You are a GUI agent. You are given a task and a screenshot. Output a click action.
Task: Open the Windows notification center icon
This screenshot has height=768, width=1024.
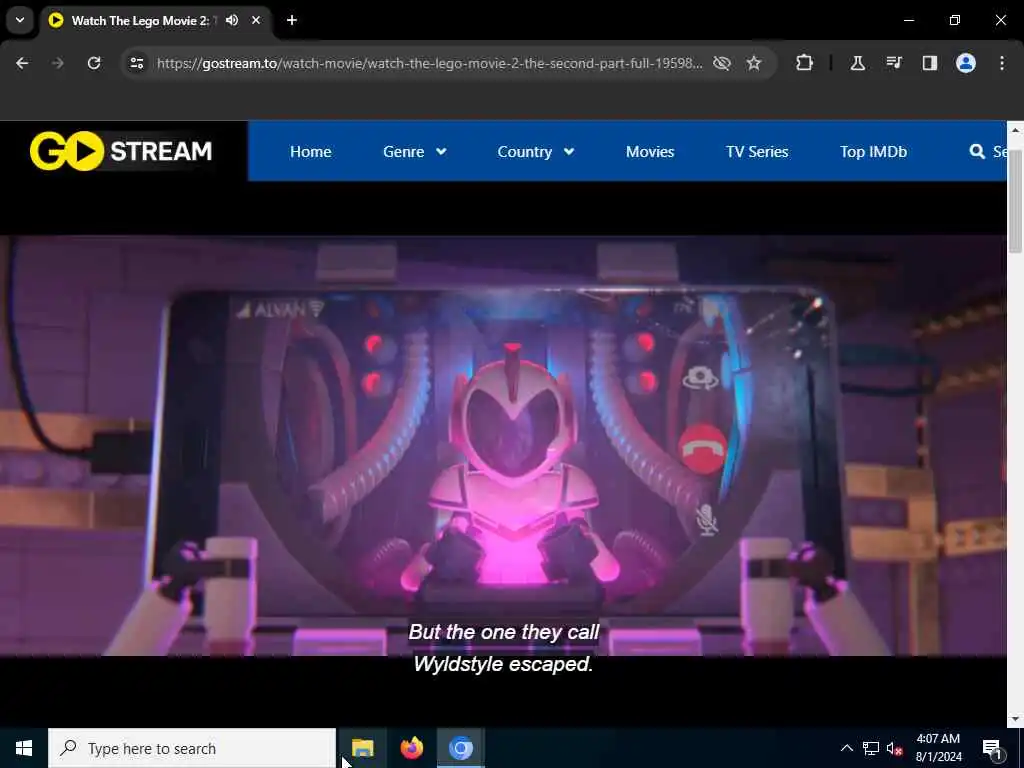pyautogui.click(x=992, y=748)
